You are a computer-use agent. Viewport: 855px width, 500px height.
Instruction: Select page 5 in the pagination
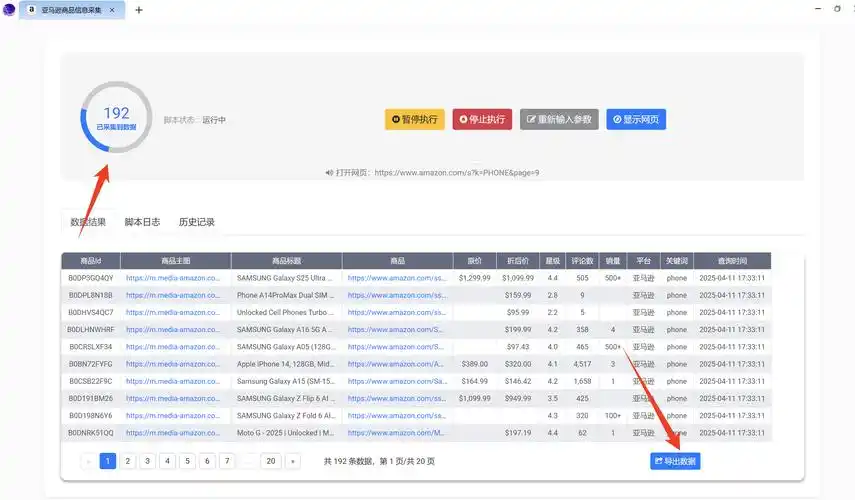(187, 461)
